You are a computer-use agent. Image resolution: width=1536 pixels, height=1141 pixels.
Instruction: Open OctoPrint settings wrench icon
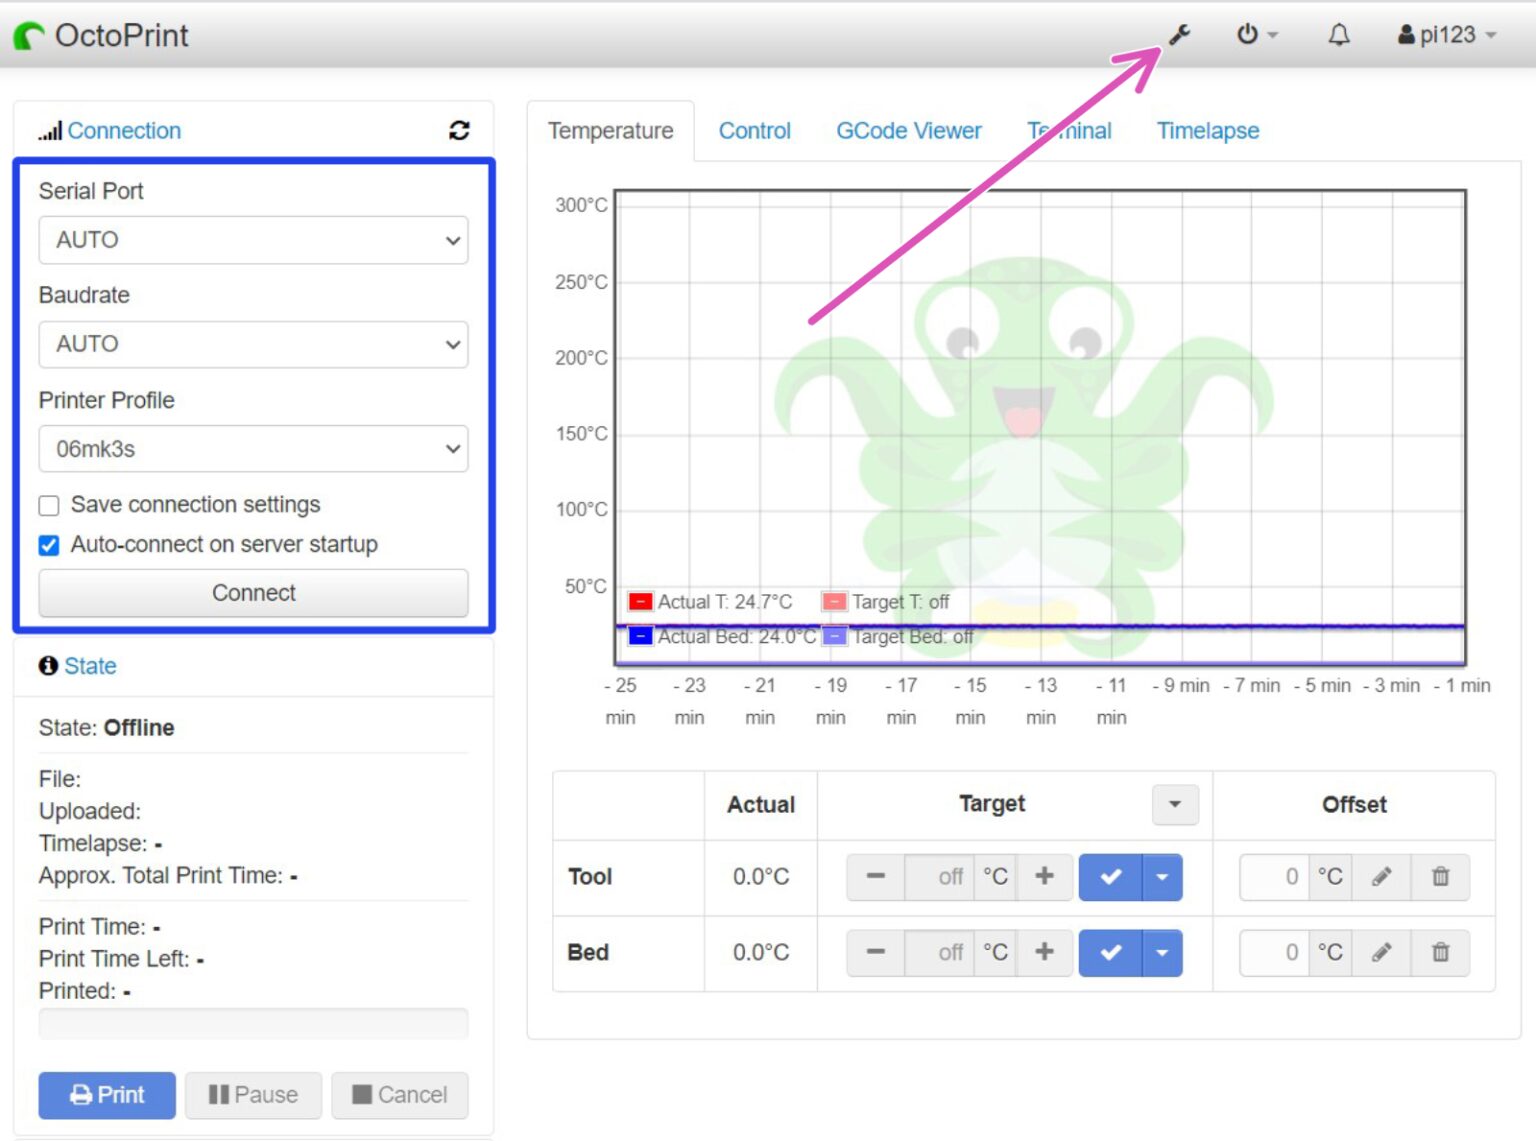(x=1180, y=35)
